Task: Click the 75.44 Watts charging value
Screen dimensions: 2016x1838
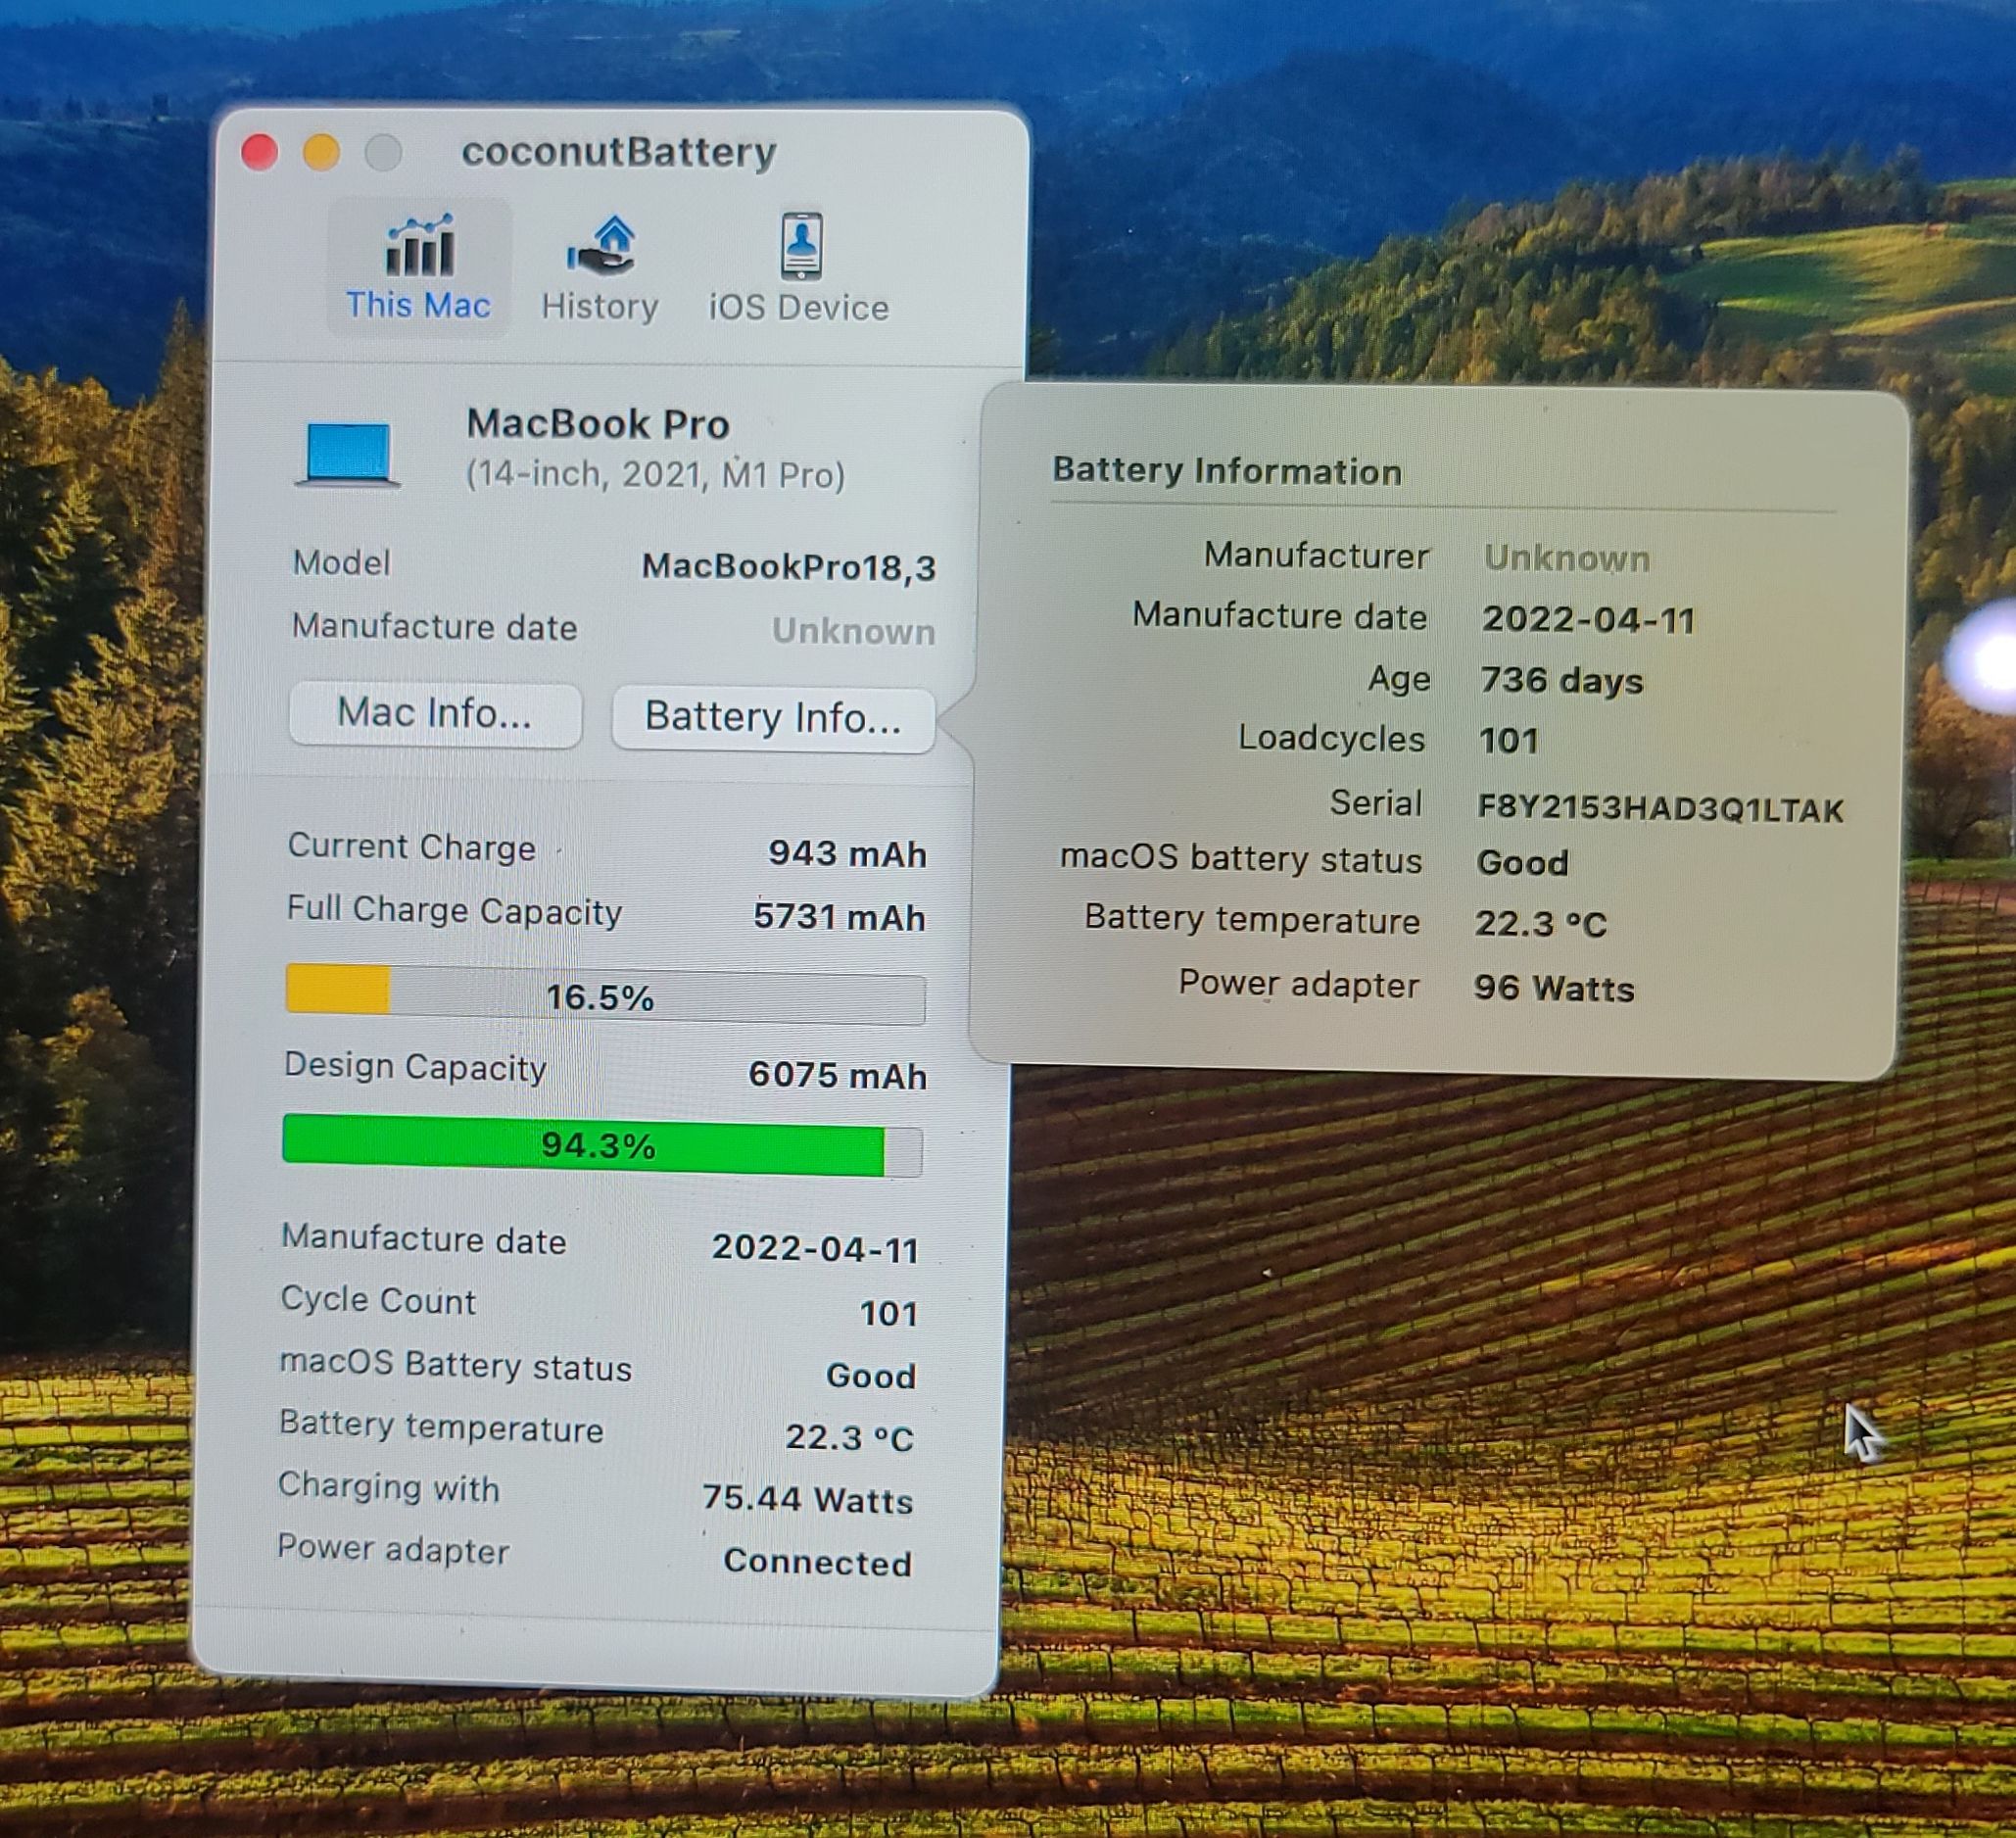Action: click(x=807, y=1499)
